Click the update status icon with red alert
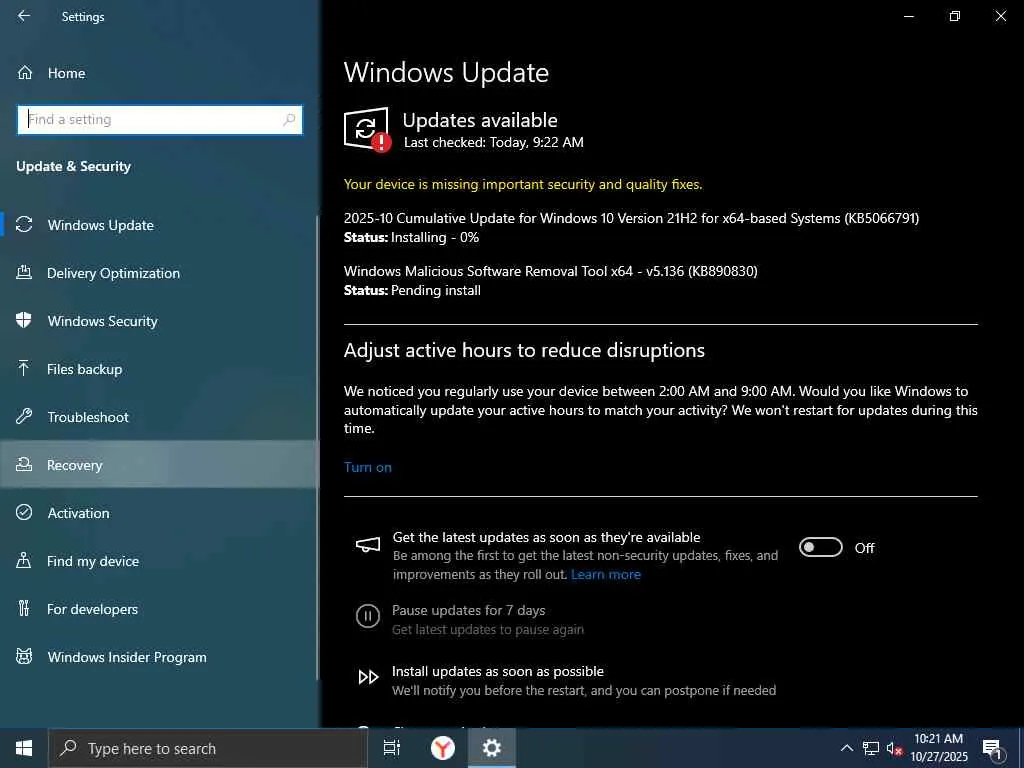The width and height of the screenshot is (1024, 768). 367,129
